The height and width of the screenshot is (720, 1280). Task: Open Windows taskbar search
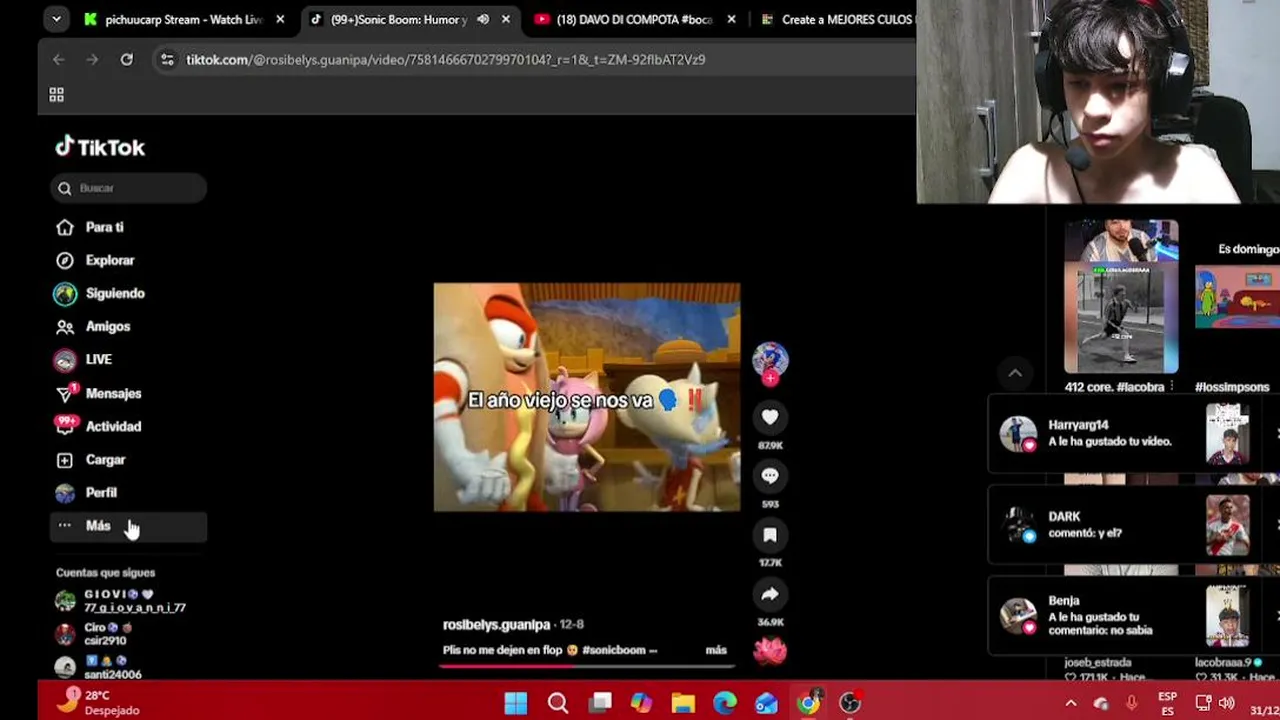click(558, 703)
